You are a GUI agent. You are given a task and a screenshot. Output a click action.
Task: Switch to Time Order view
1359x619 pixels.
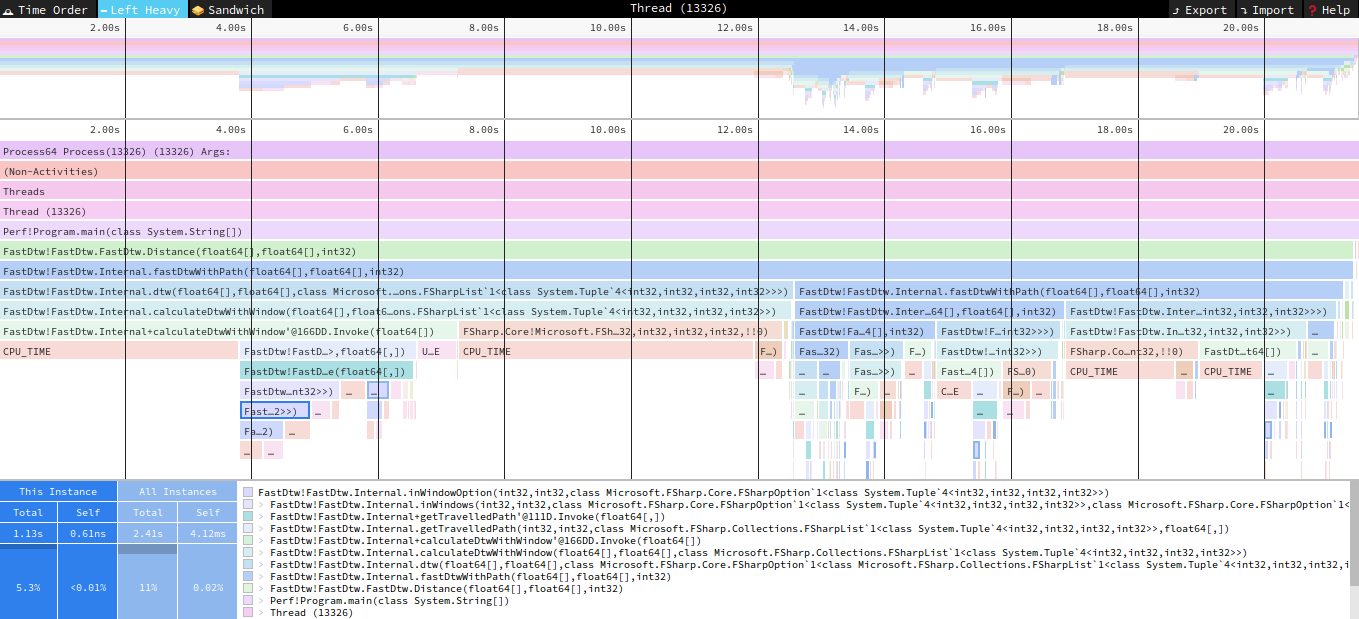tap(46, 10)
